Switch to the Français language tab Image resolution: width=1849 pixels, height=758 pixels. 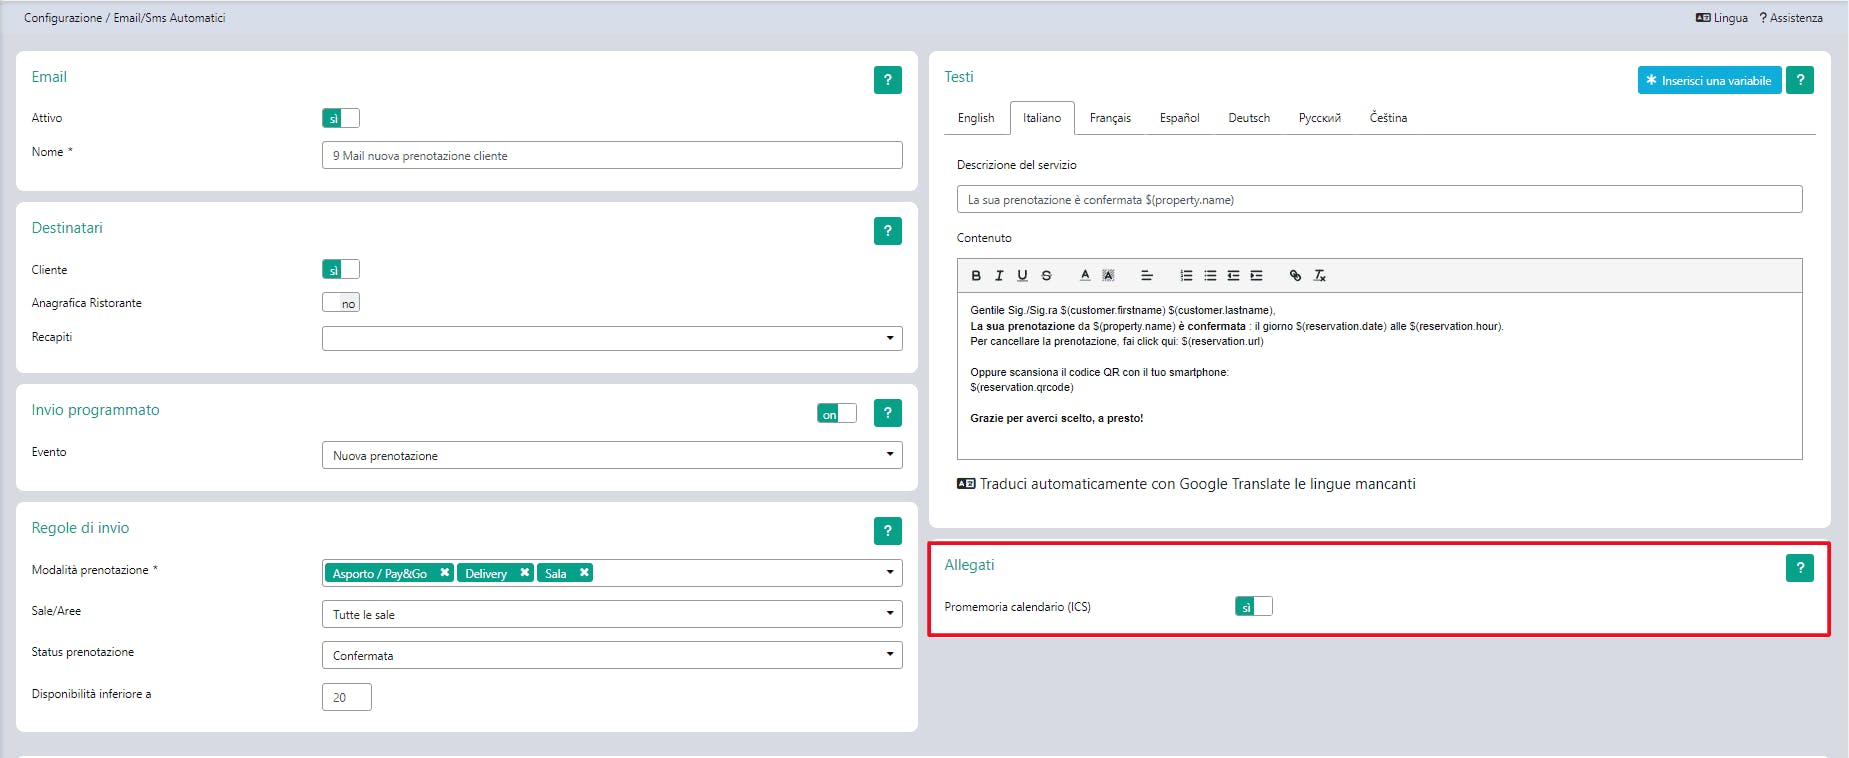[1110, 118]
